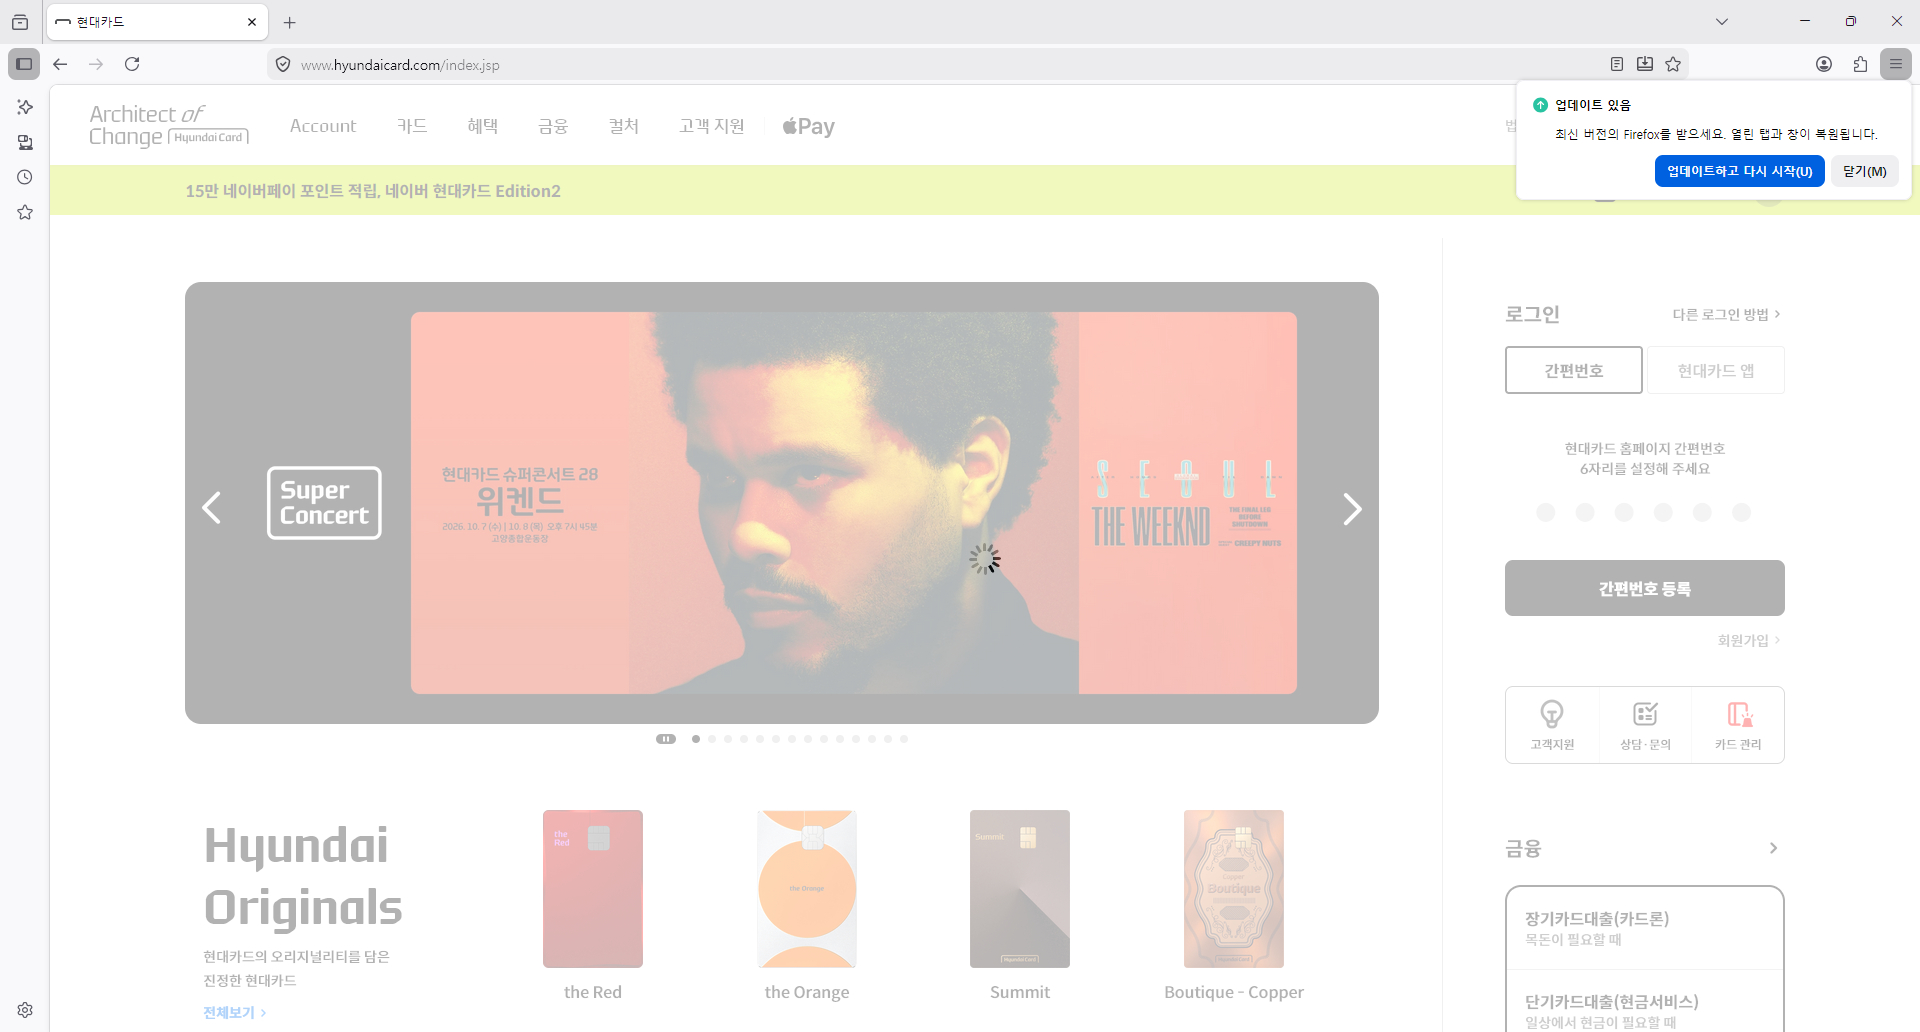The height and width of the screenshot is (1032, 1920).
Task: Open the AI chatbot sidebar panel
Action: coord(25,107)
